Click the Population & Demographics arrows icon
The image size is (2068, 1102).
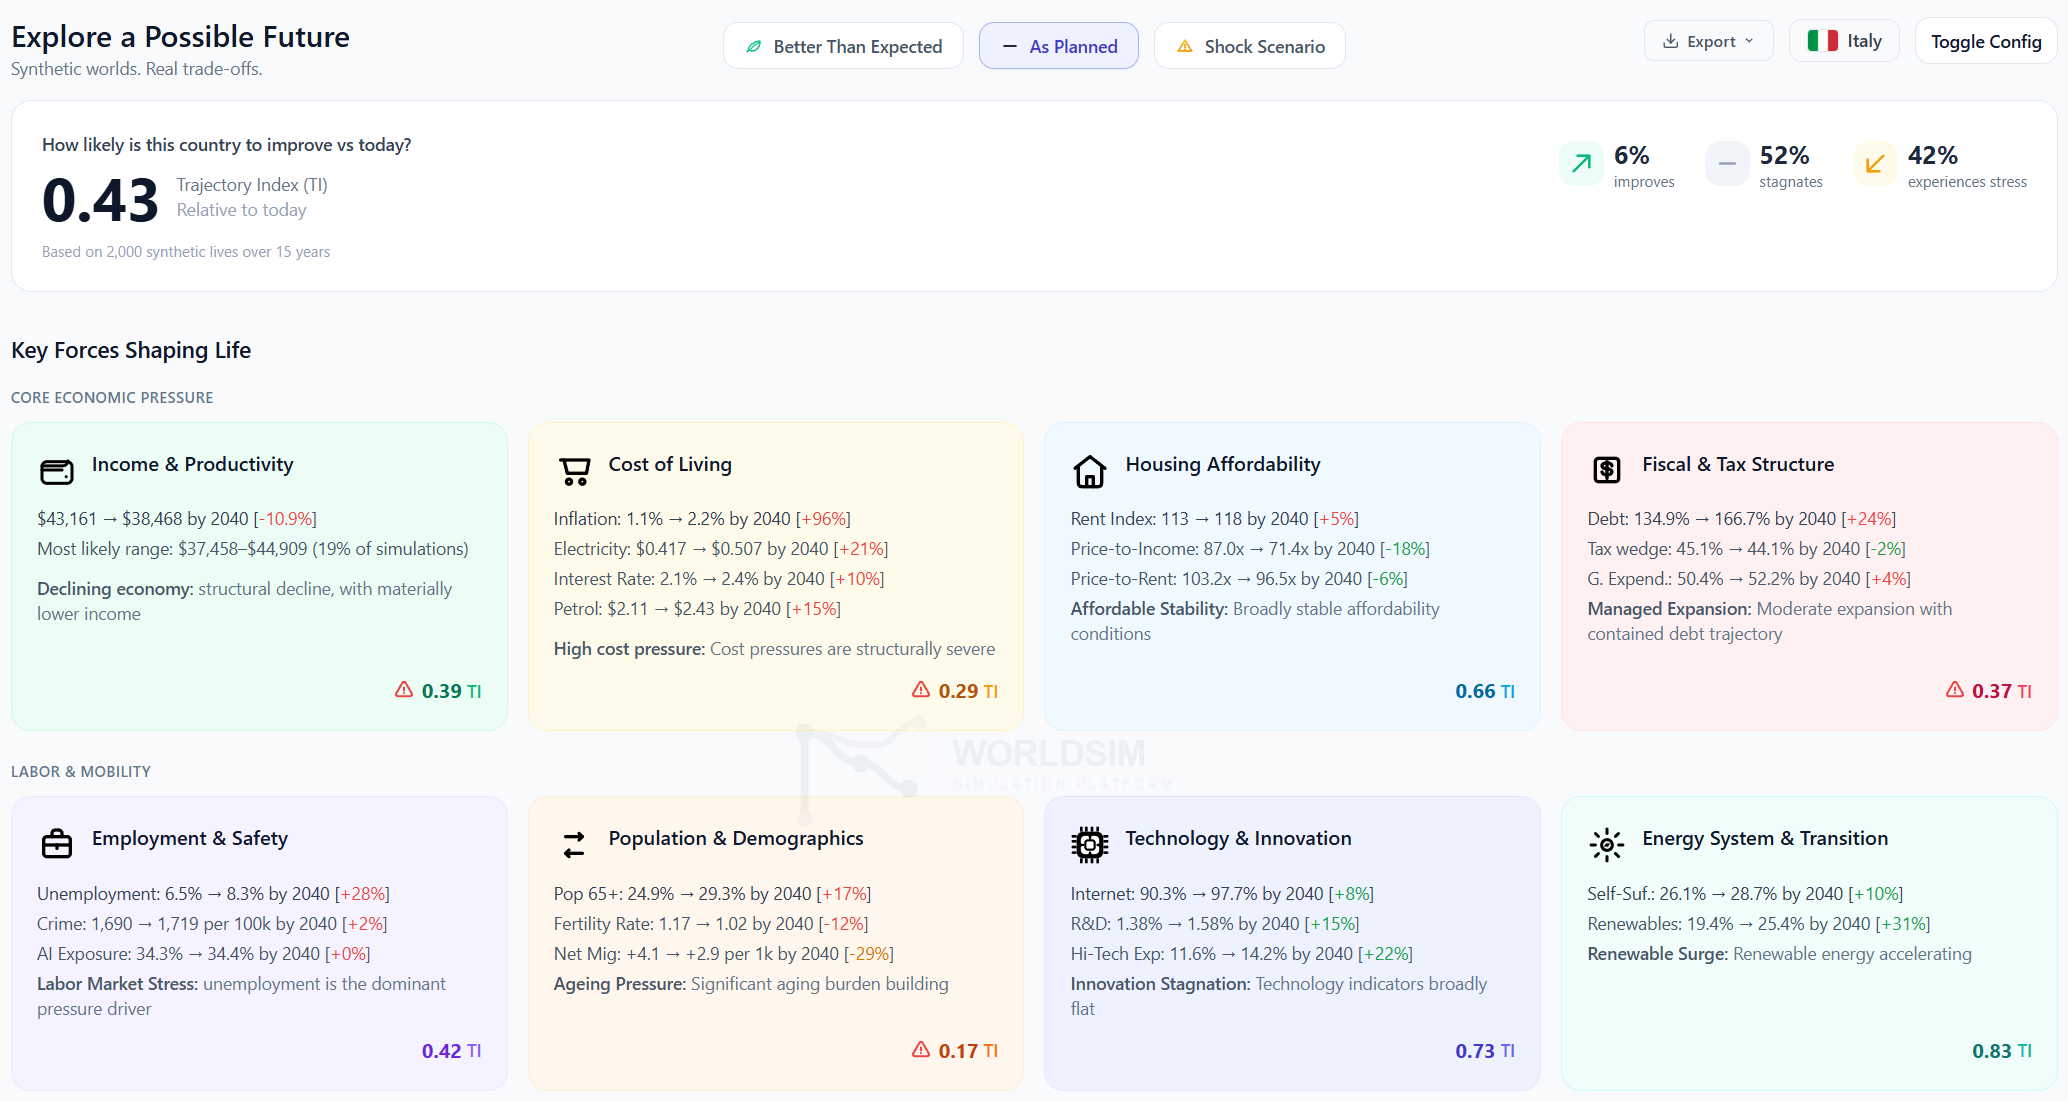coord(574,845)
